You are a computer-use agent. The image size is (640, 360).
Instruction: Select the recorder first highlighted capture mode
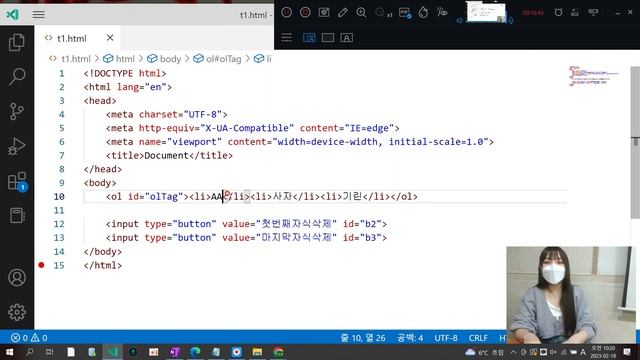[x=309, y=38]
